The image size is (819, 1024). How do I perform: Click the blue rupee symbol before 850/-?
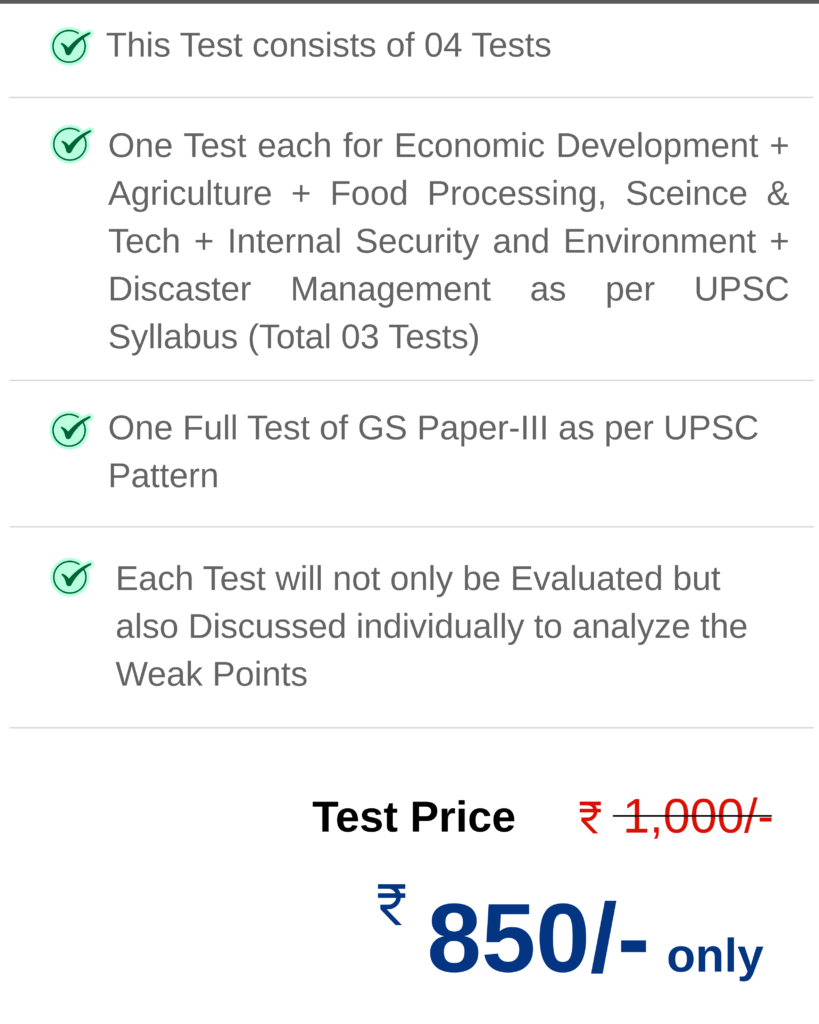(391, 904)
